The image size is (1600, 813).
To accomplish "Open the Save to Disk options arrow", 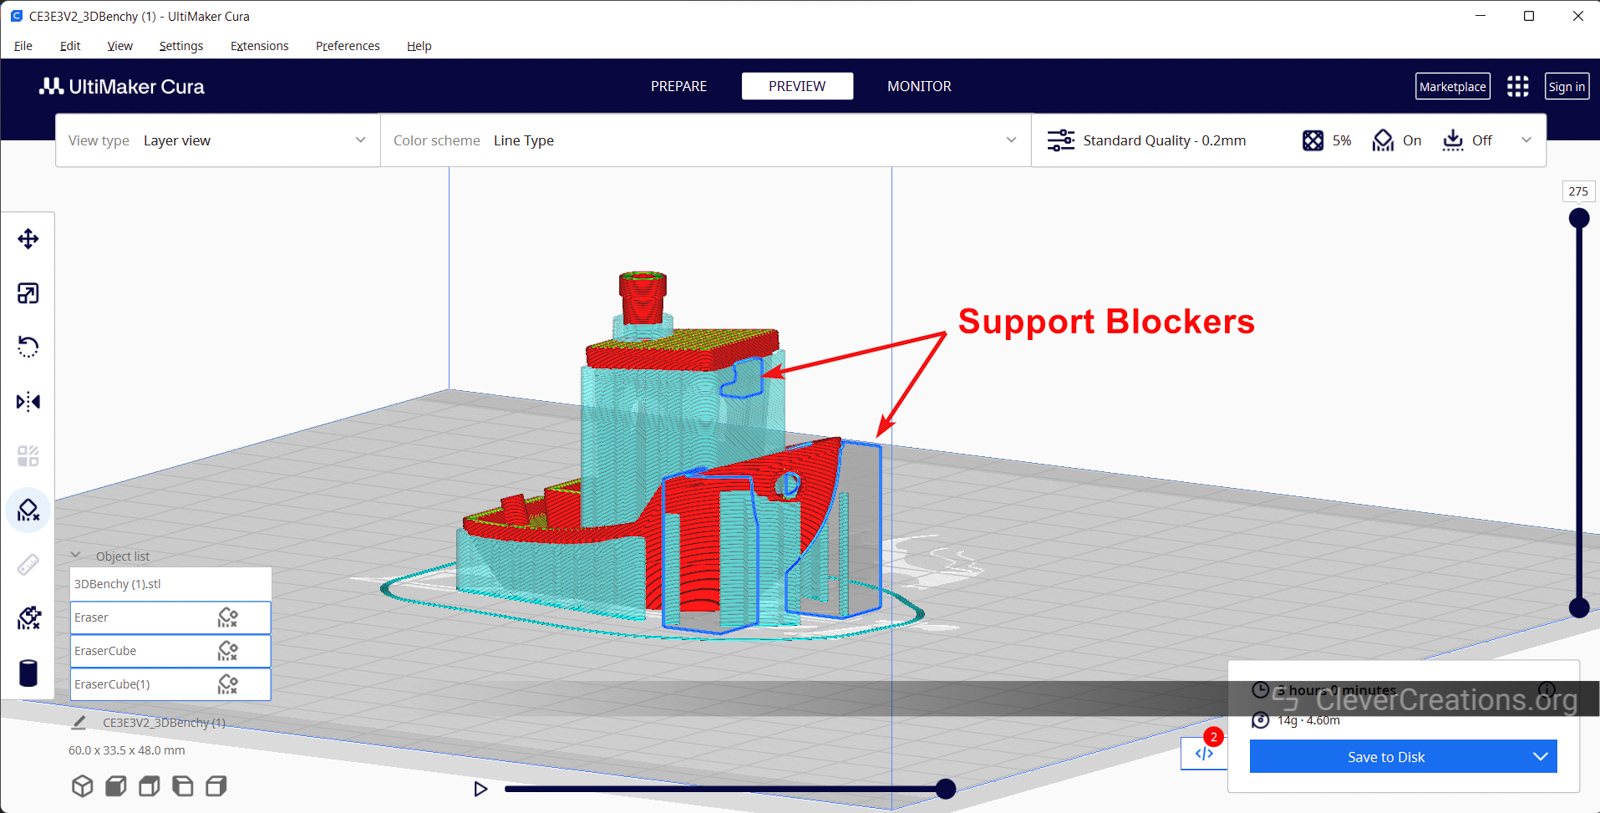I will point(1540,756).
